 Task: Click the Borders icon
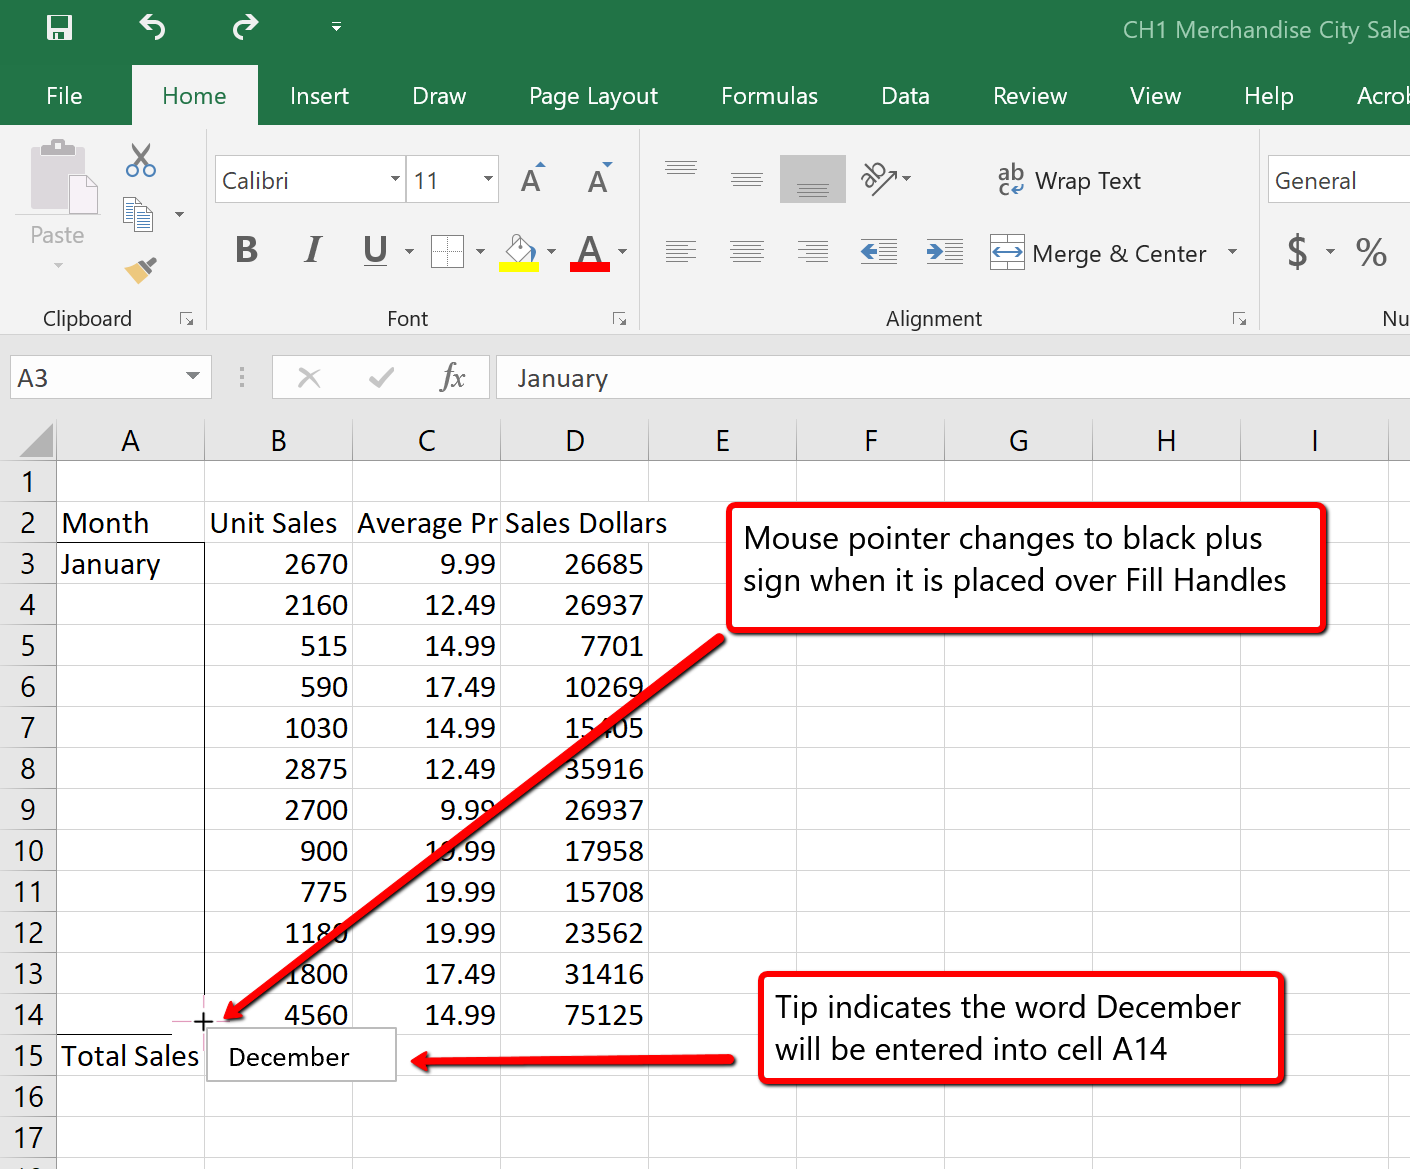click(447, 251)
